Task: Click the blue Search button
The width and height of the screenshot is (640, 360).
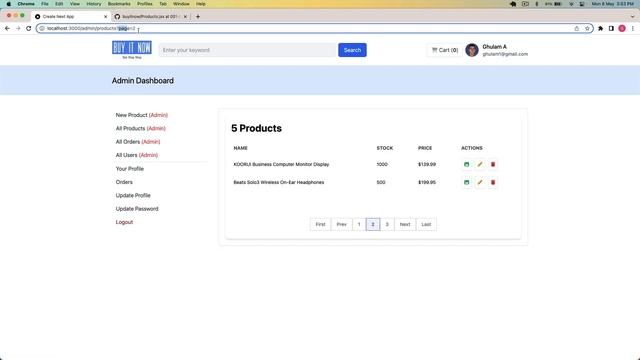Action: [x=352, y=50]
